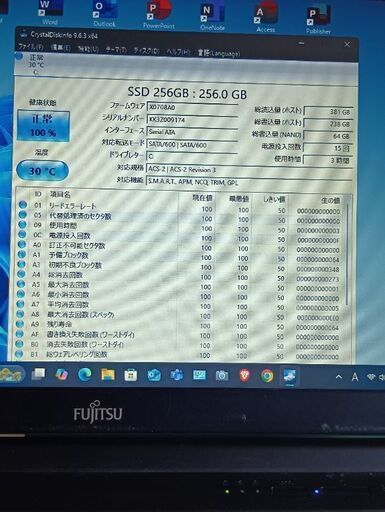Open the ファイル(F) menu

click(x=31, y=47)
